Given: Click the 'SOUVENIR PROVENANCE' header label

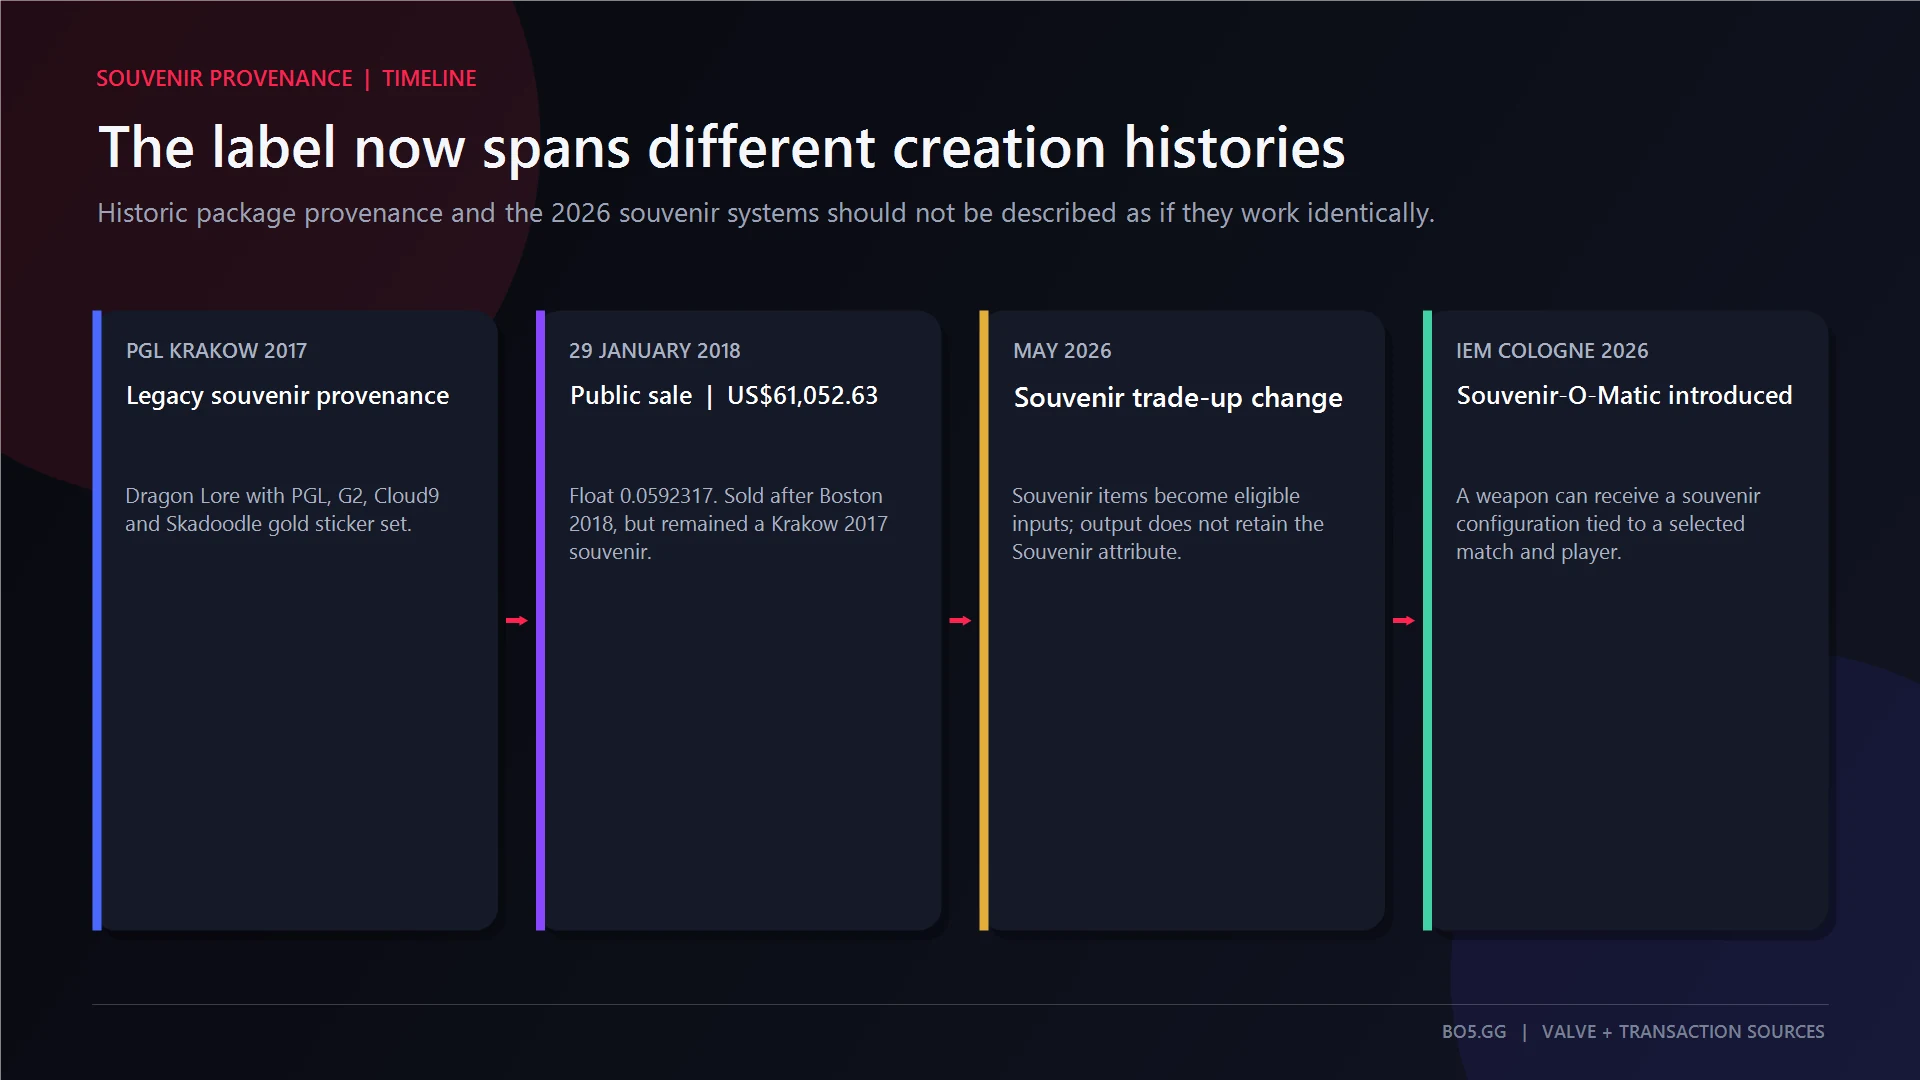Looking at the screenshot, I should [224, 78].
